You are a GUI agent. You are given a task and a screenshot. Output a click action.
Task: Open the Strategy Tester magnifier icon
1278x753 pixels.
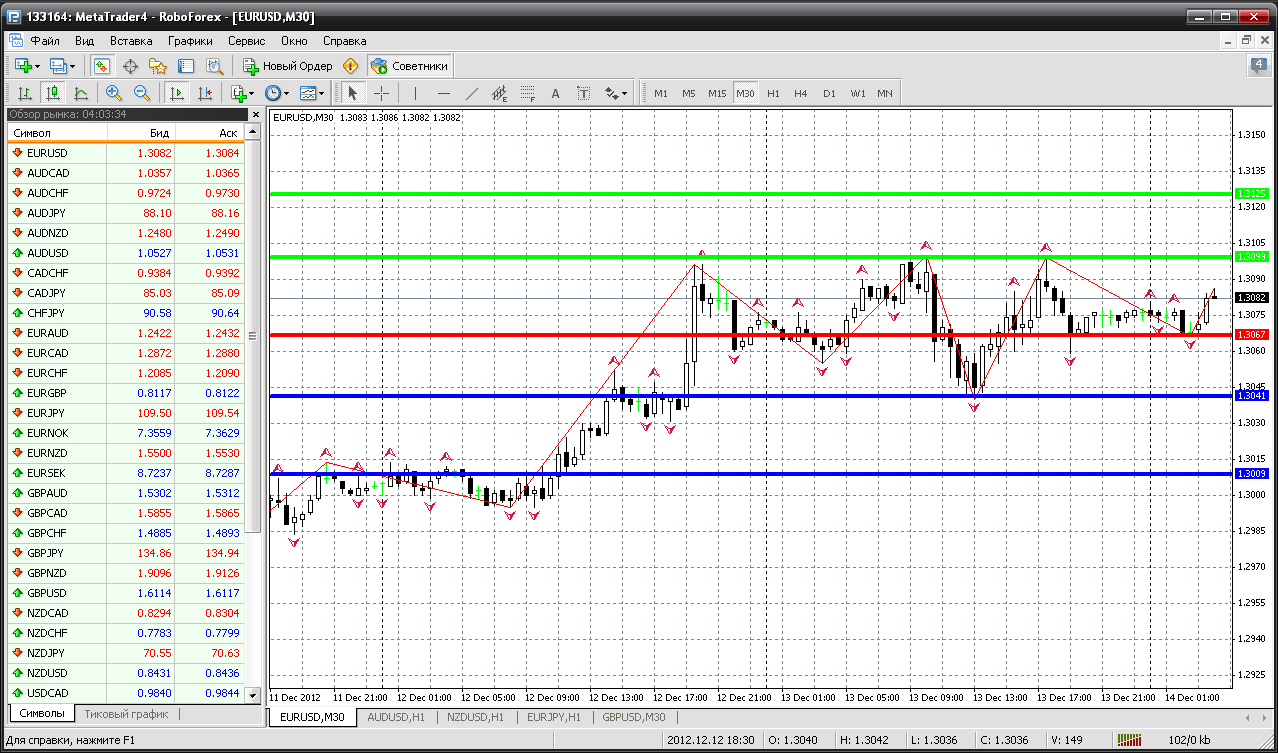[x=214, y=66]
